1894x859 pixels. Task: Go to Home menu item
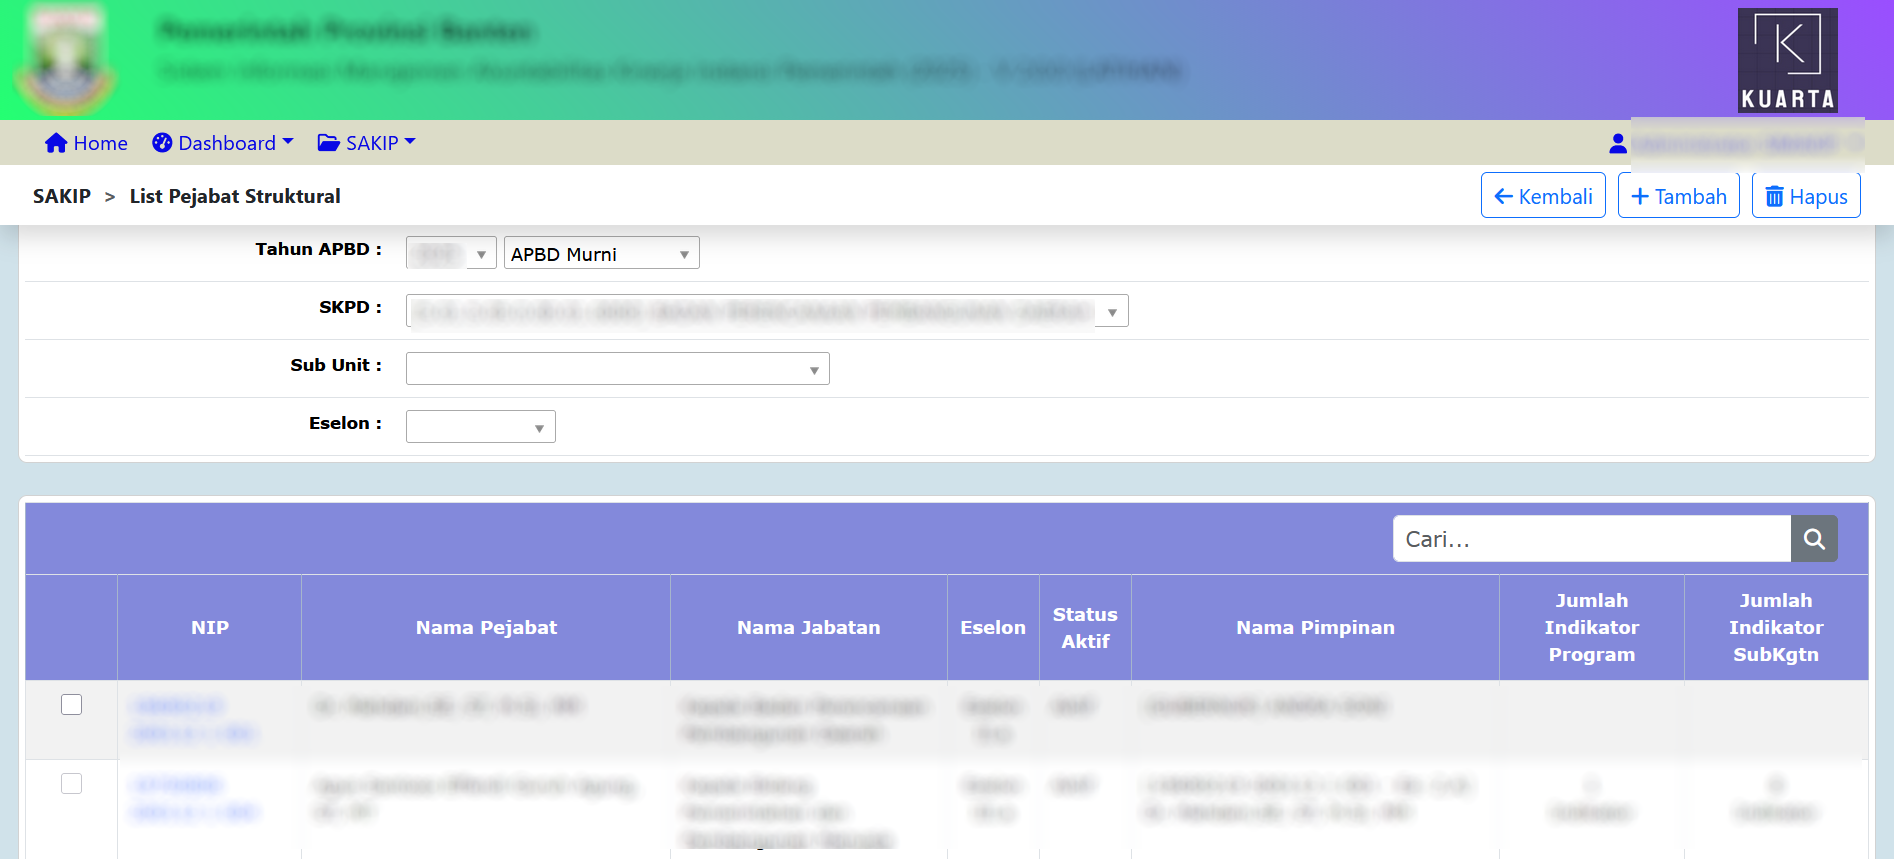point(86,143)
